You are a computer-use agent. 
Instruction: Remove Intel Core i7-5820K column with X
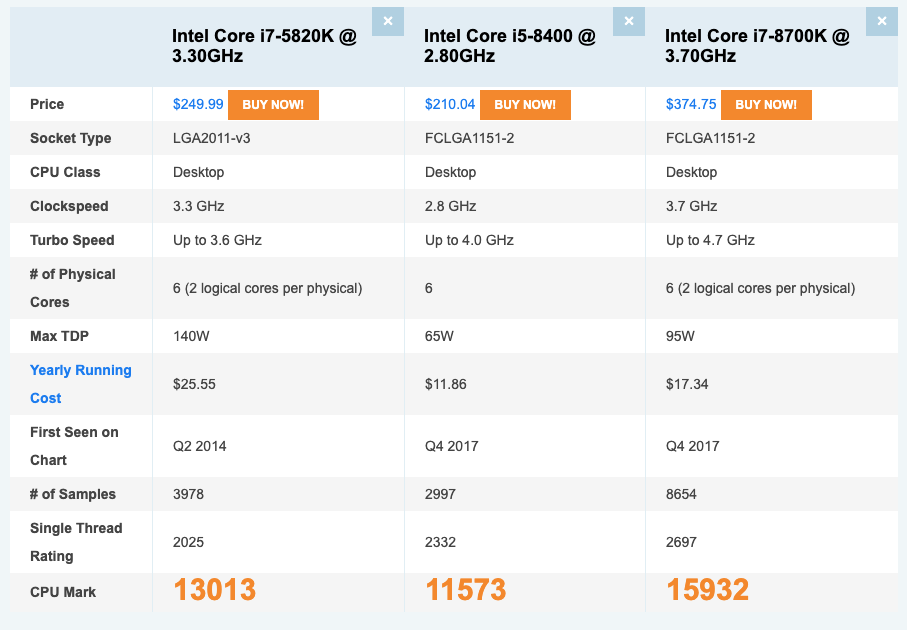[387, 21]
